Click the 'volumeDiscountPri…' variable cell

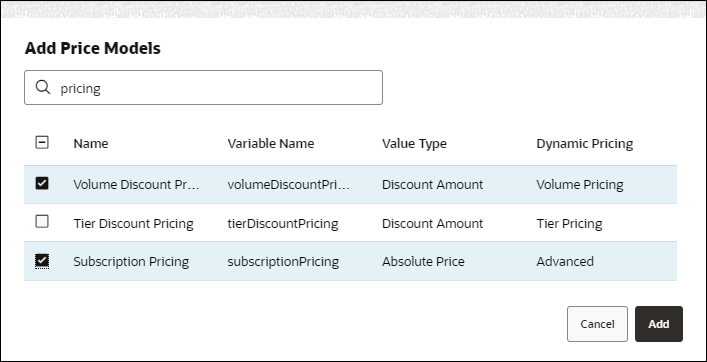[x=289, y=185]
